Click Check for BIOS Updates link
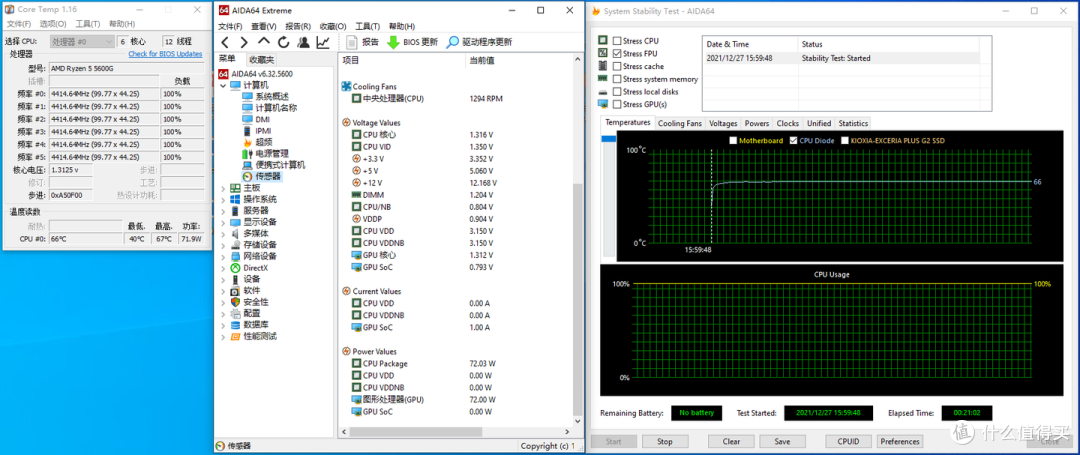The image size is (1080, 455). pos(165,54)
